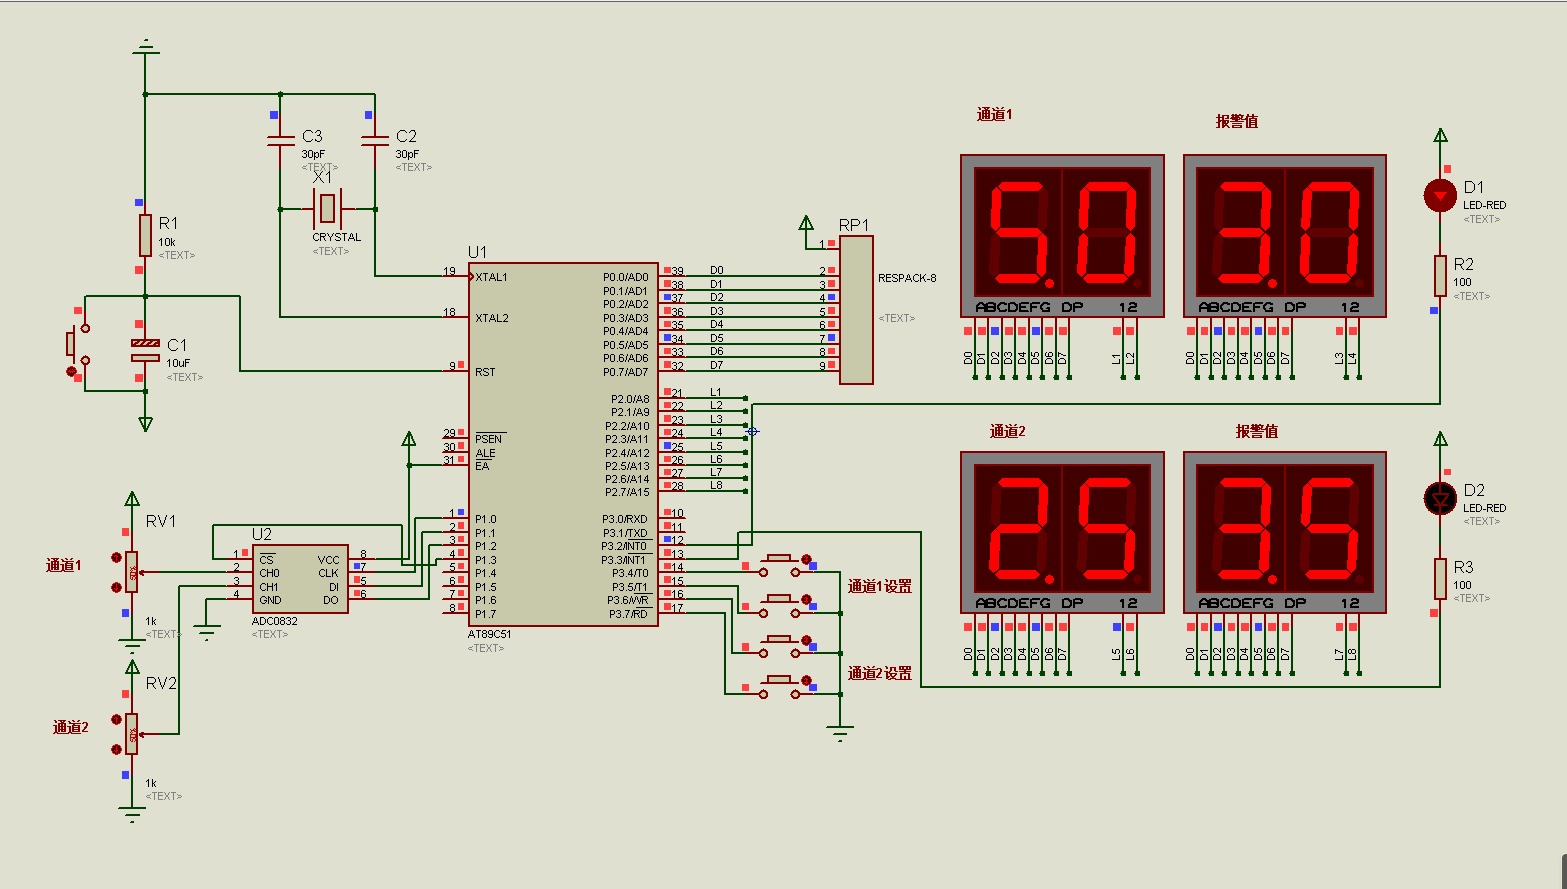Toggle latch dot on the pin 17 push button
This screenshot has width=1567, height=889.
point(806,681)
